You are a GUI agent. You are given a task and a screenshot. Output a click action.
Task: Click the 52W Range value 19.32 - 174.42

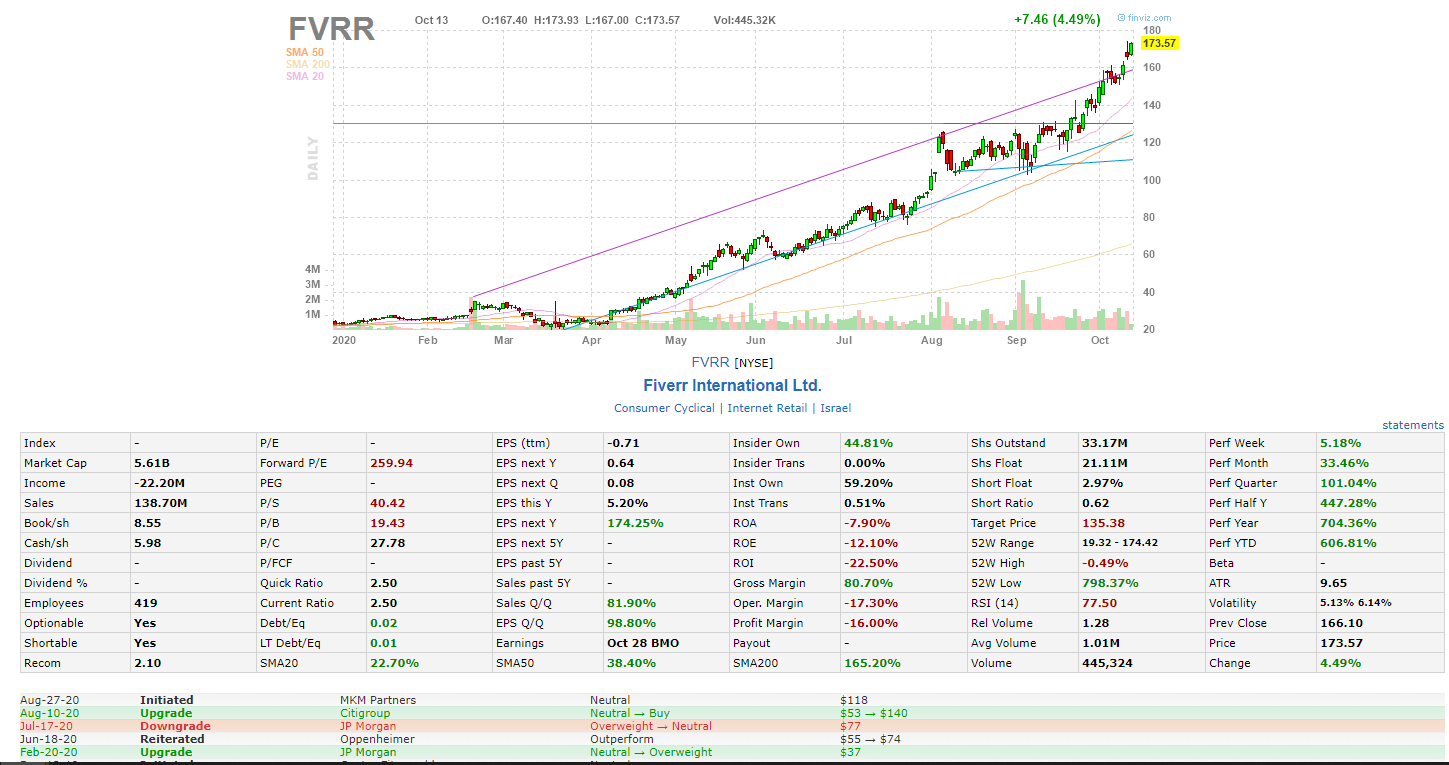coord(1120,543)
